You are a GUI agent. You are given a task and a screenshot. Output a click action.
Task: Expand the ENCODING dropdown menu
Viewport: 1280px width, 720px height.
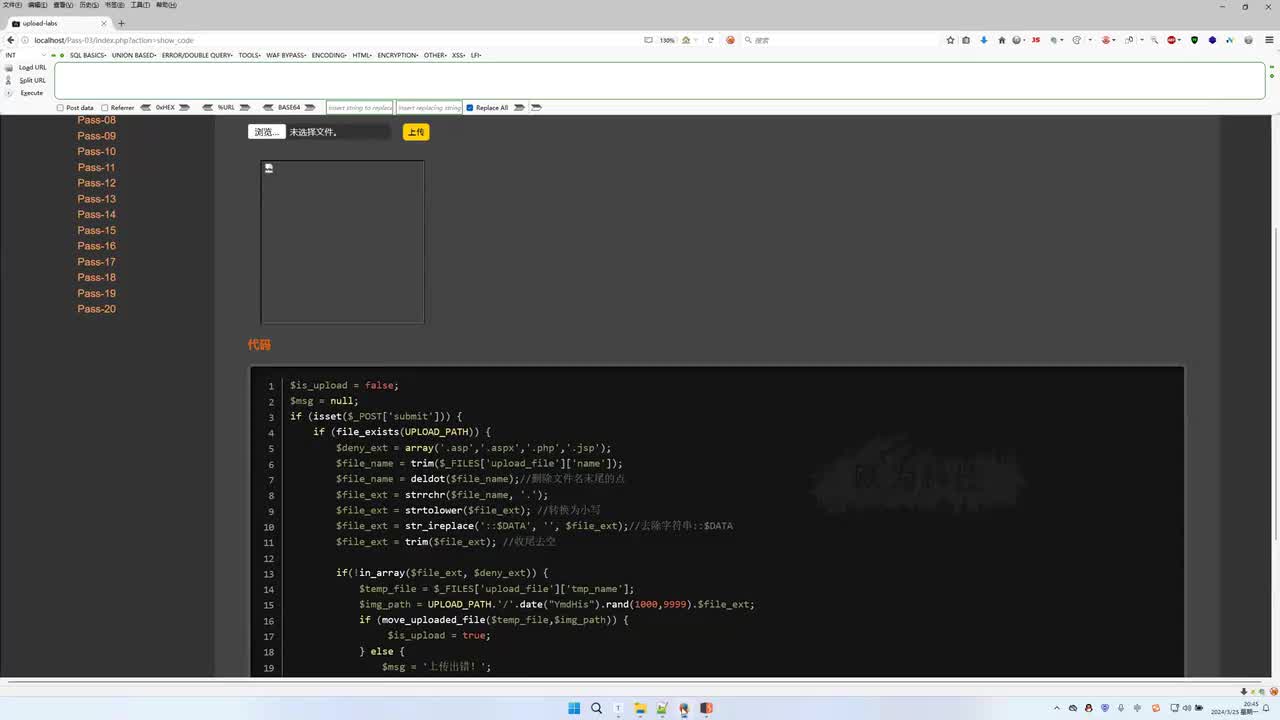click(329, 55)
